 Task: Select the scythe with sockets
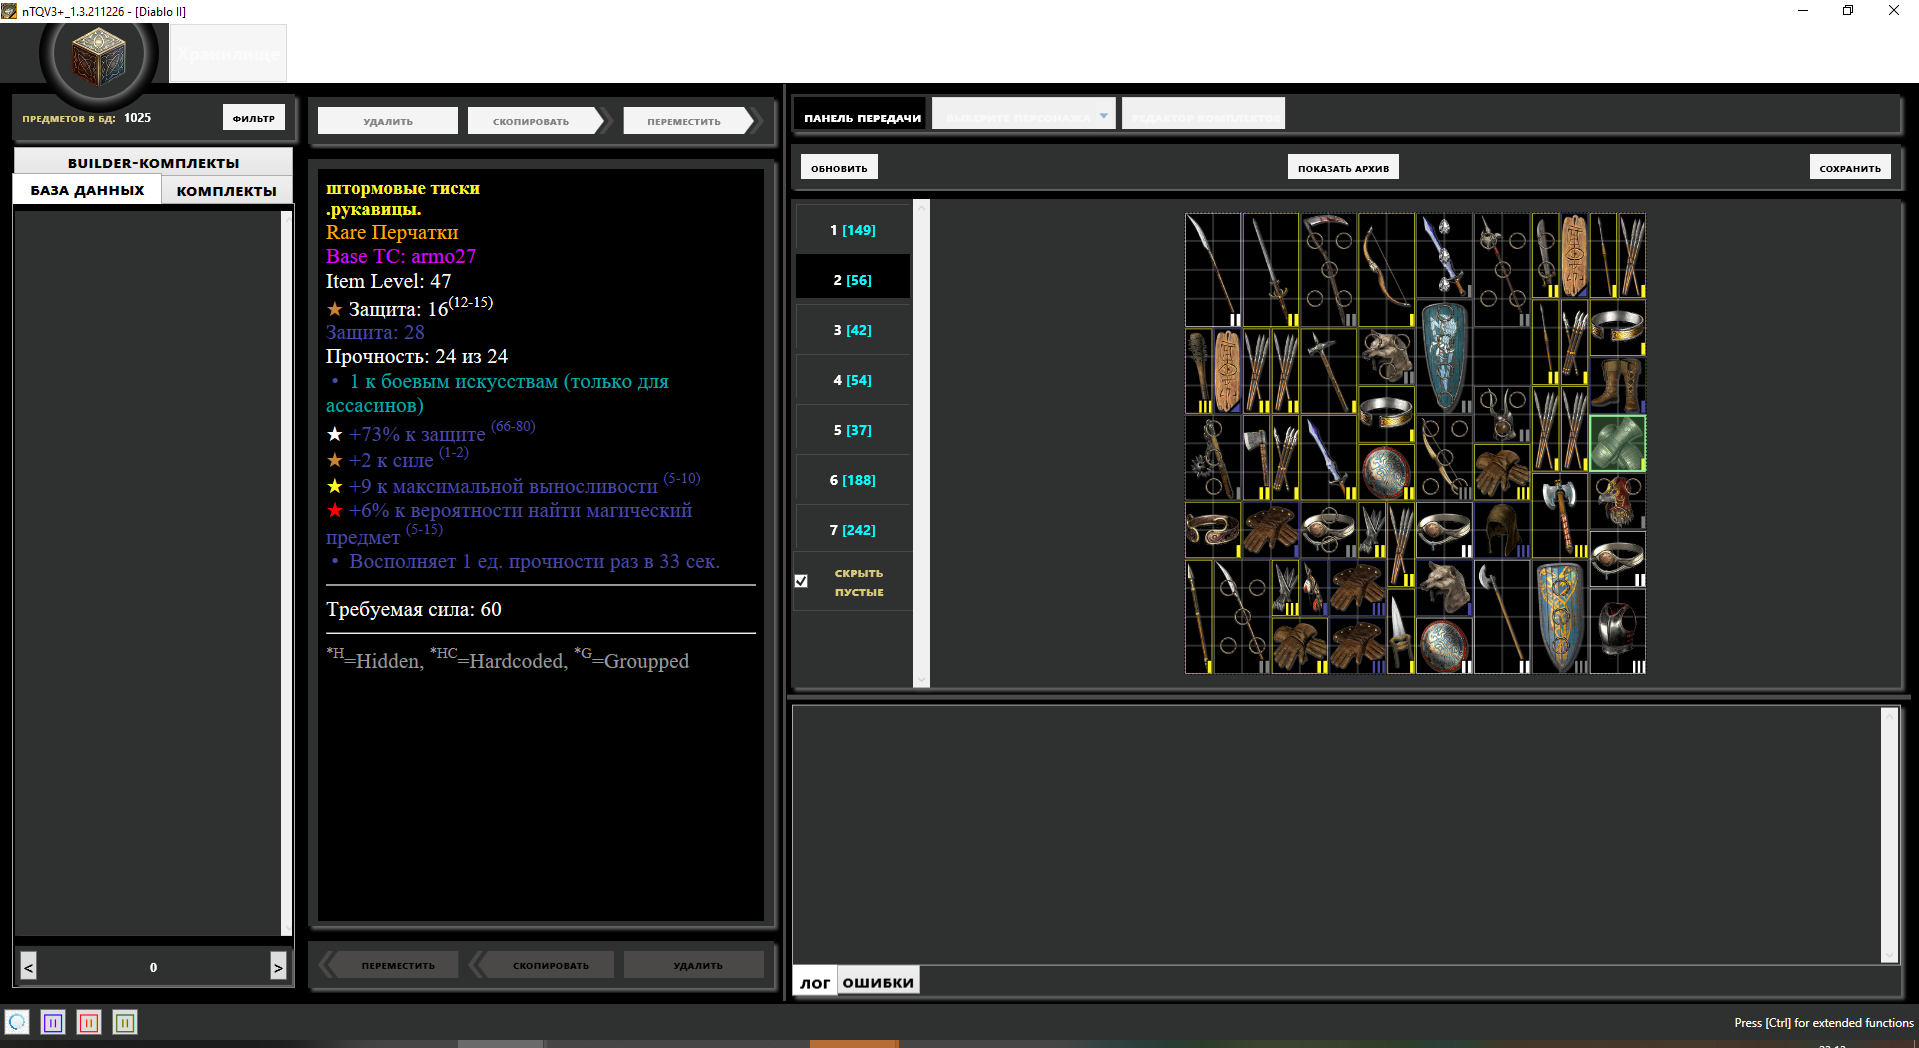pos(1328,270)
